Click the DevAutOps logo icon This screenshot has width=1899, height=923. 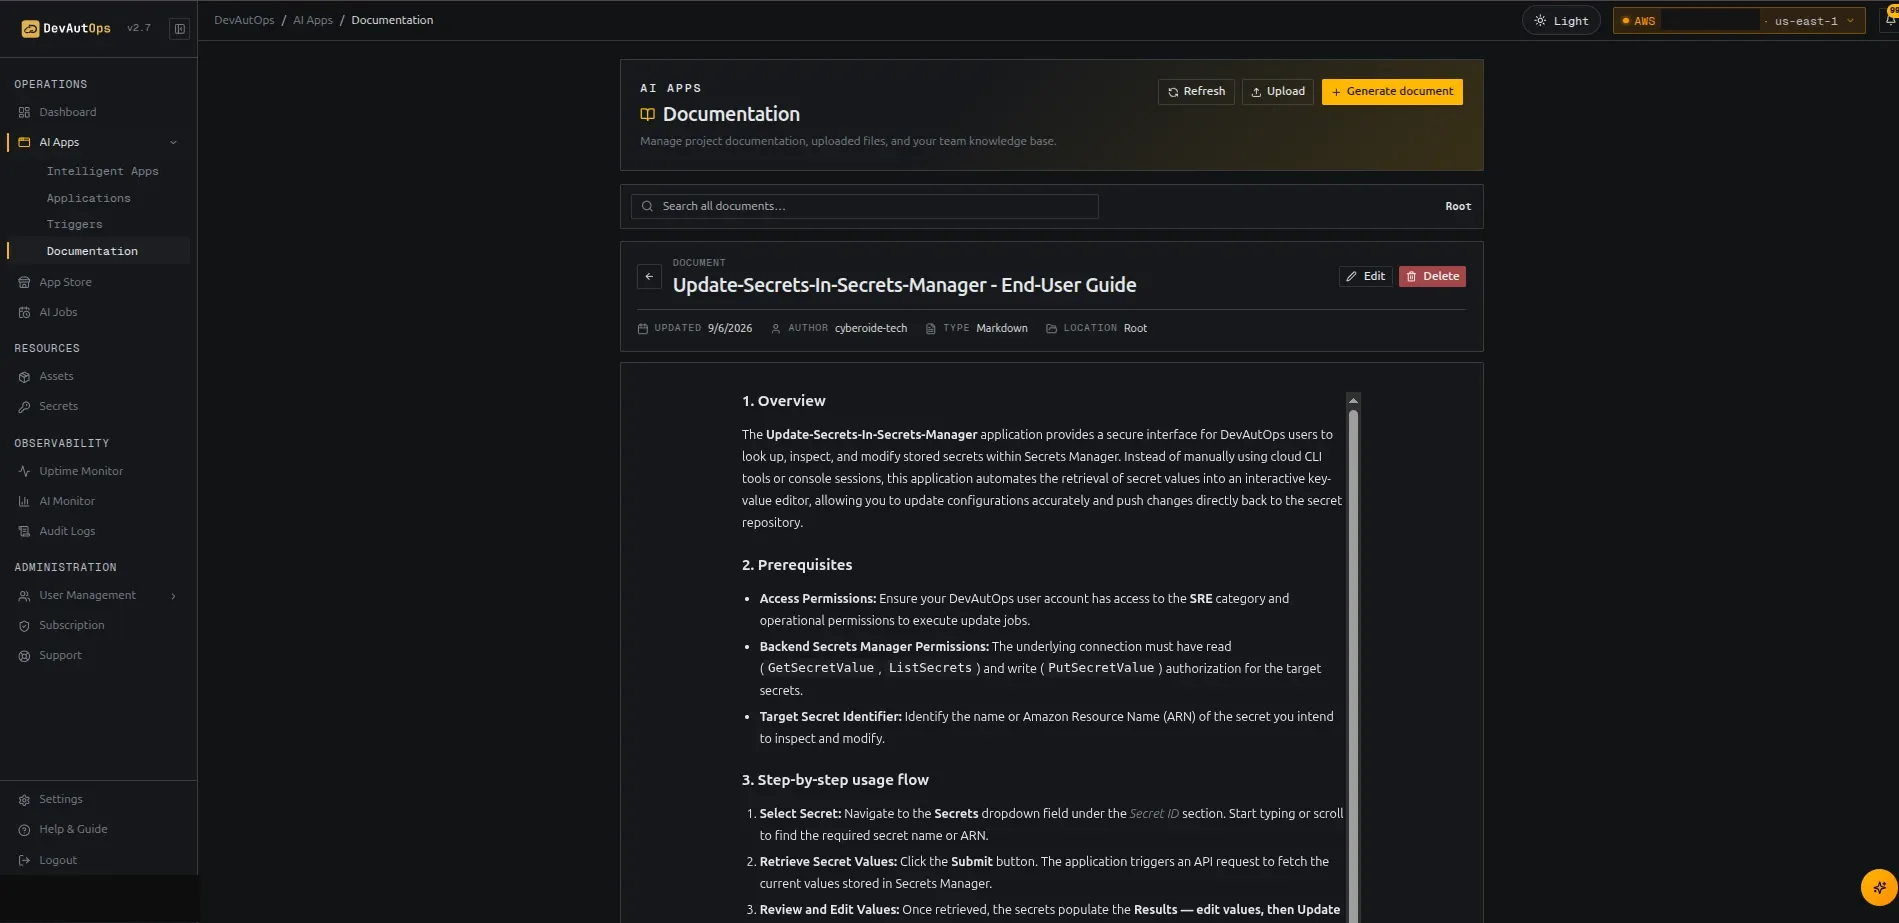(30, 29)
